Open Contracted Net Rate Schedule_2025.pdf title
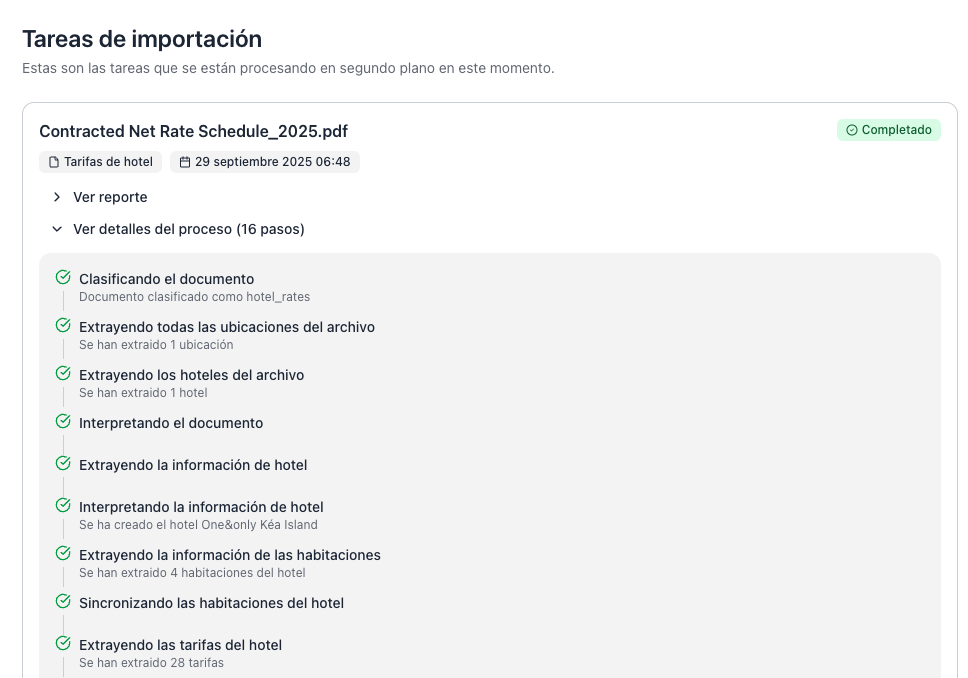Screen dimensions: 968x678 pyautogui.click(x=193, y=131)
